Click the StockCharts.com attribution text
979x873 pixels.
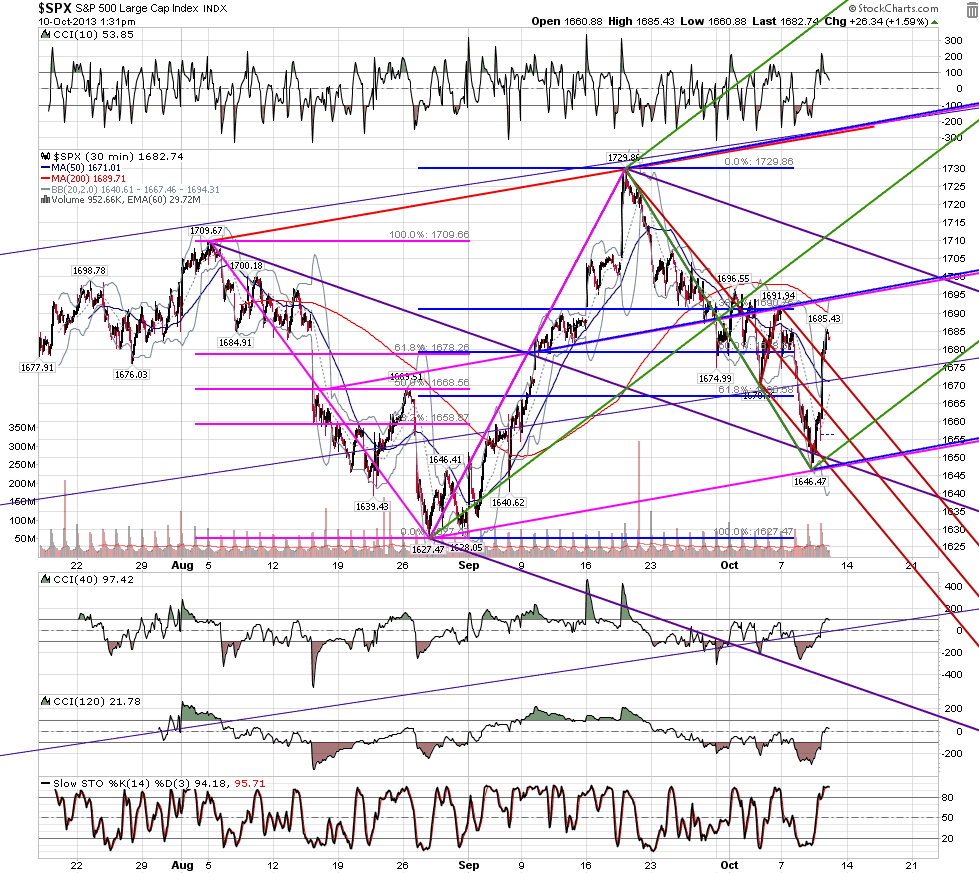pyautogui.click(x=898, y=8)
